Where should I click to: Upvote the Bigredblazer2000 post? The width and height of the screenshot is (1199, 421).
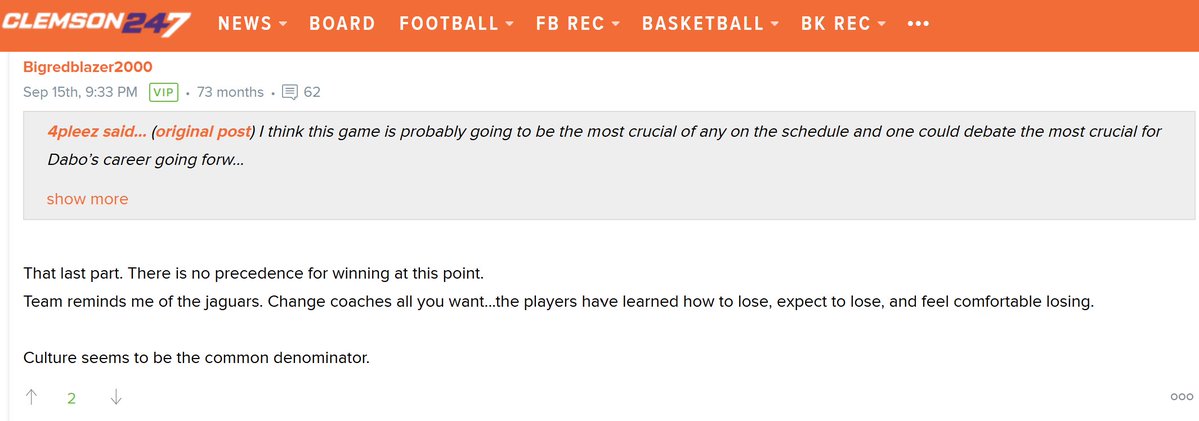(x=31, y=397)
